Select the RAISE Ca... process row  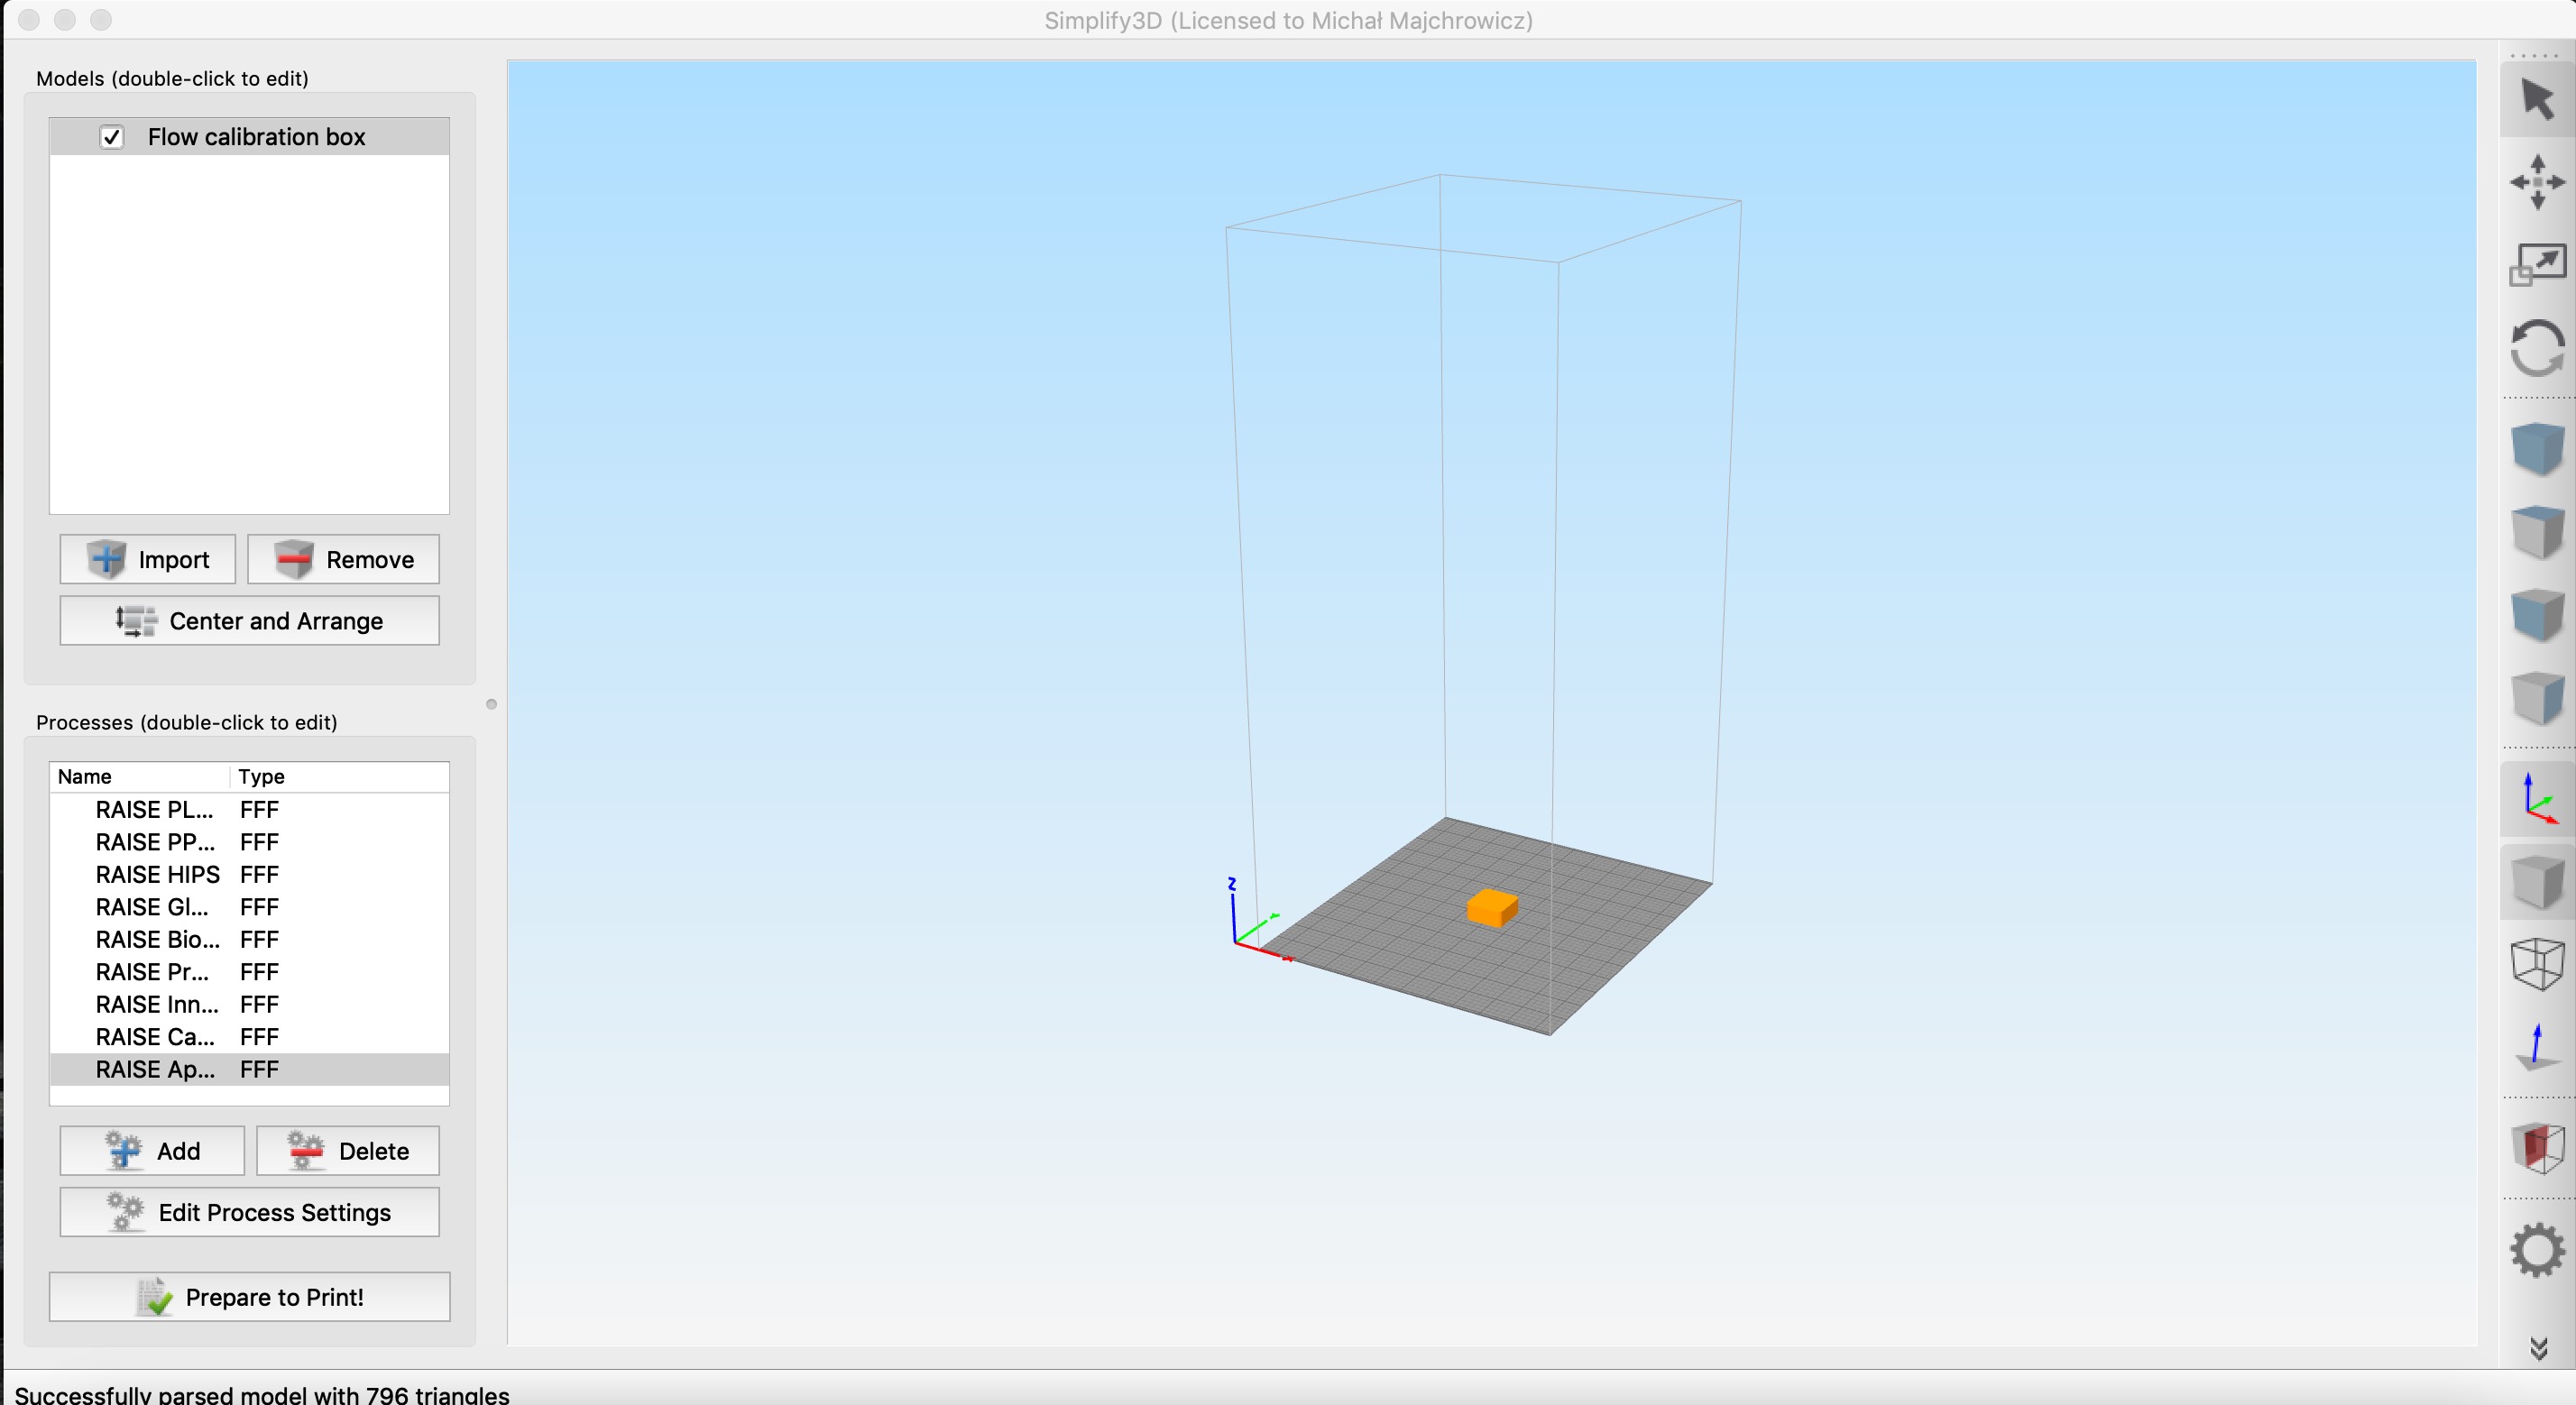[249, 1037]
